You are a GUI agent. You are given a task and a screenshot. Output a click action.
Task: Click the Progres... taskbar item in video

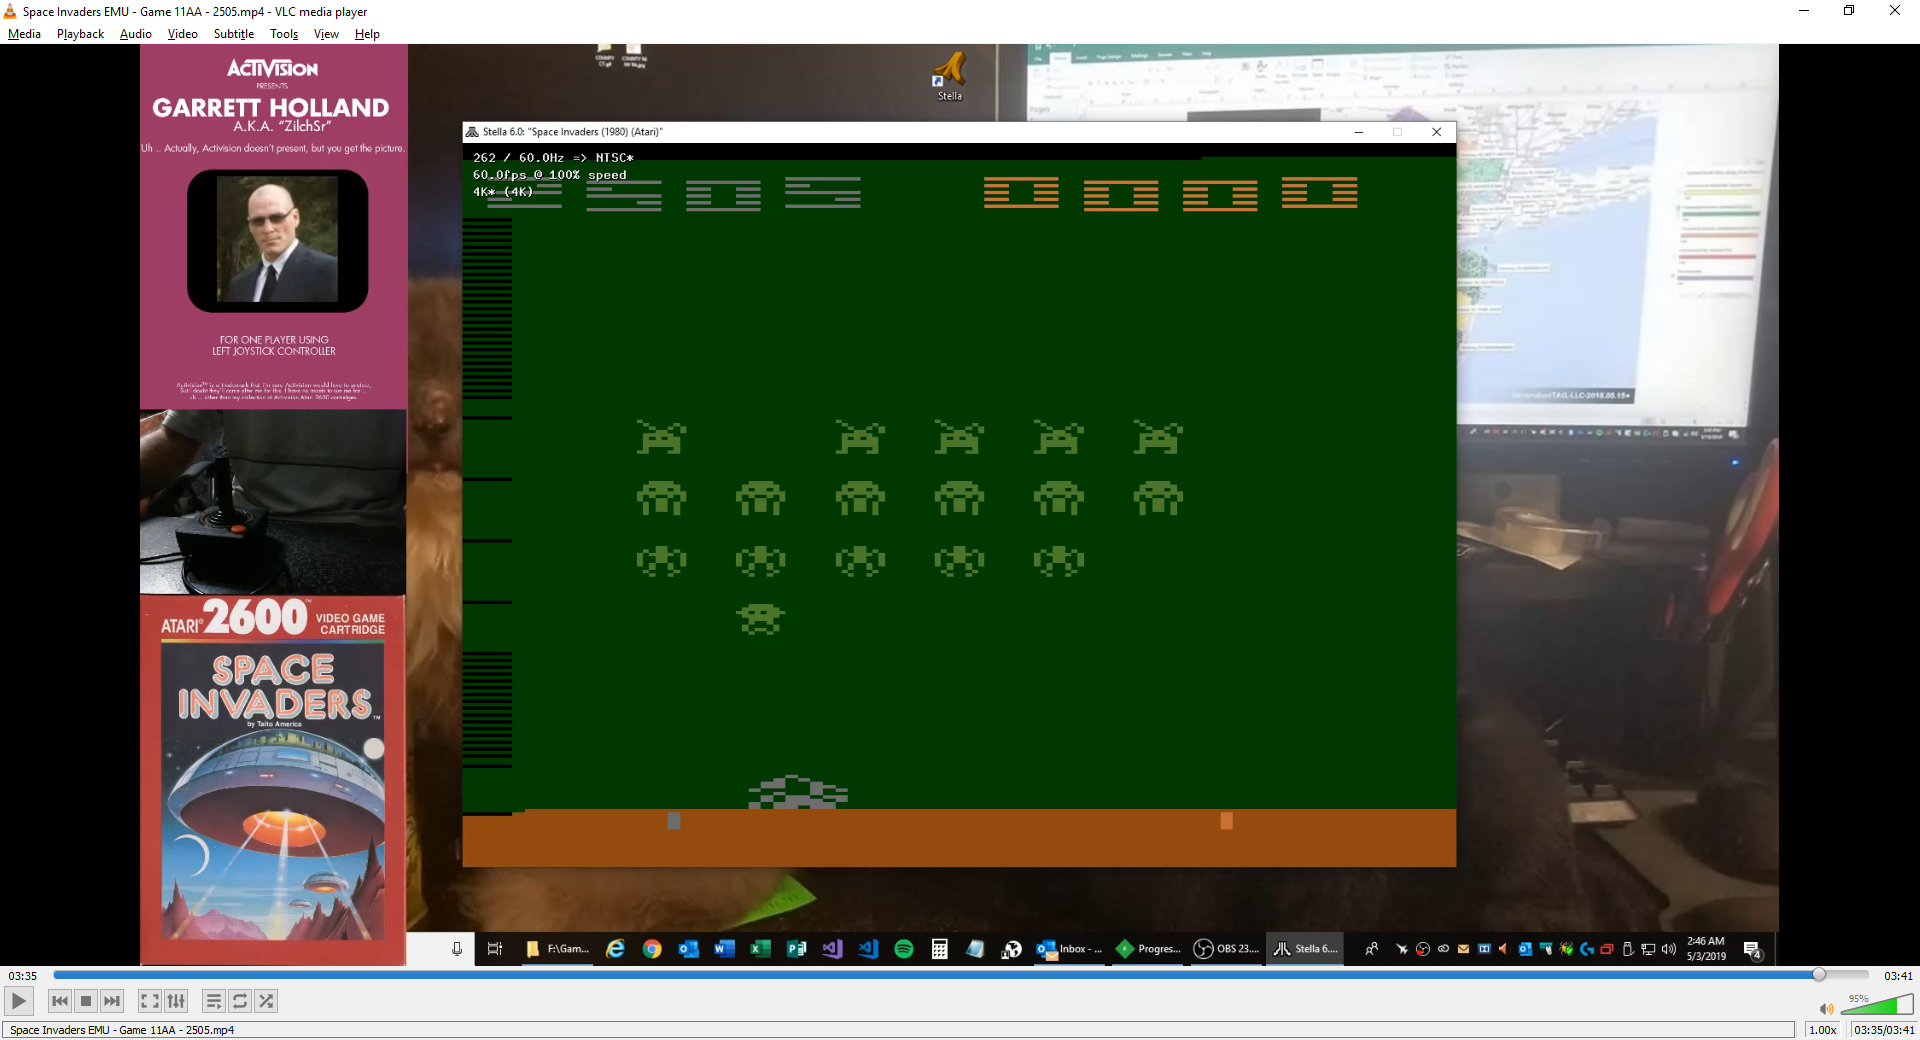(x=1148, y=949)
